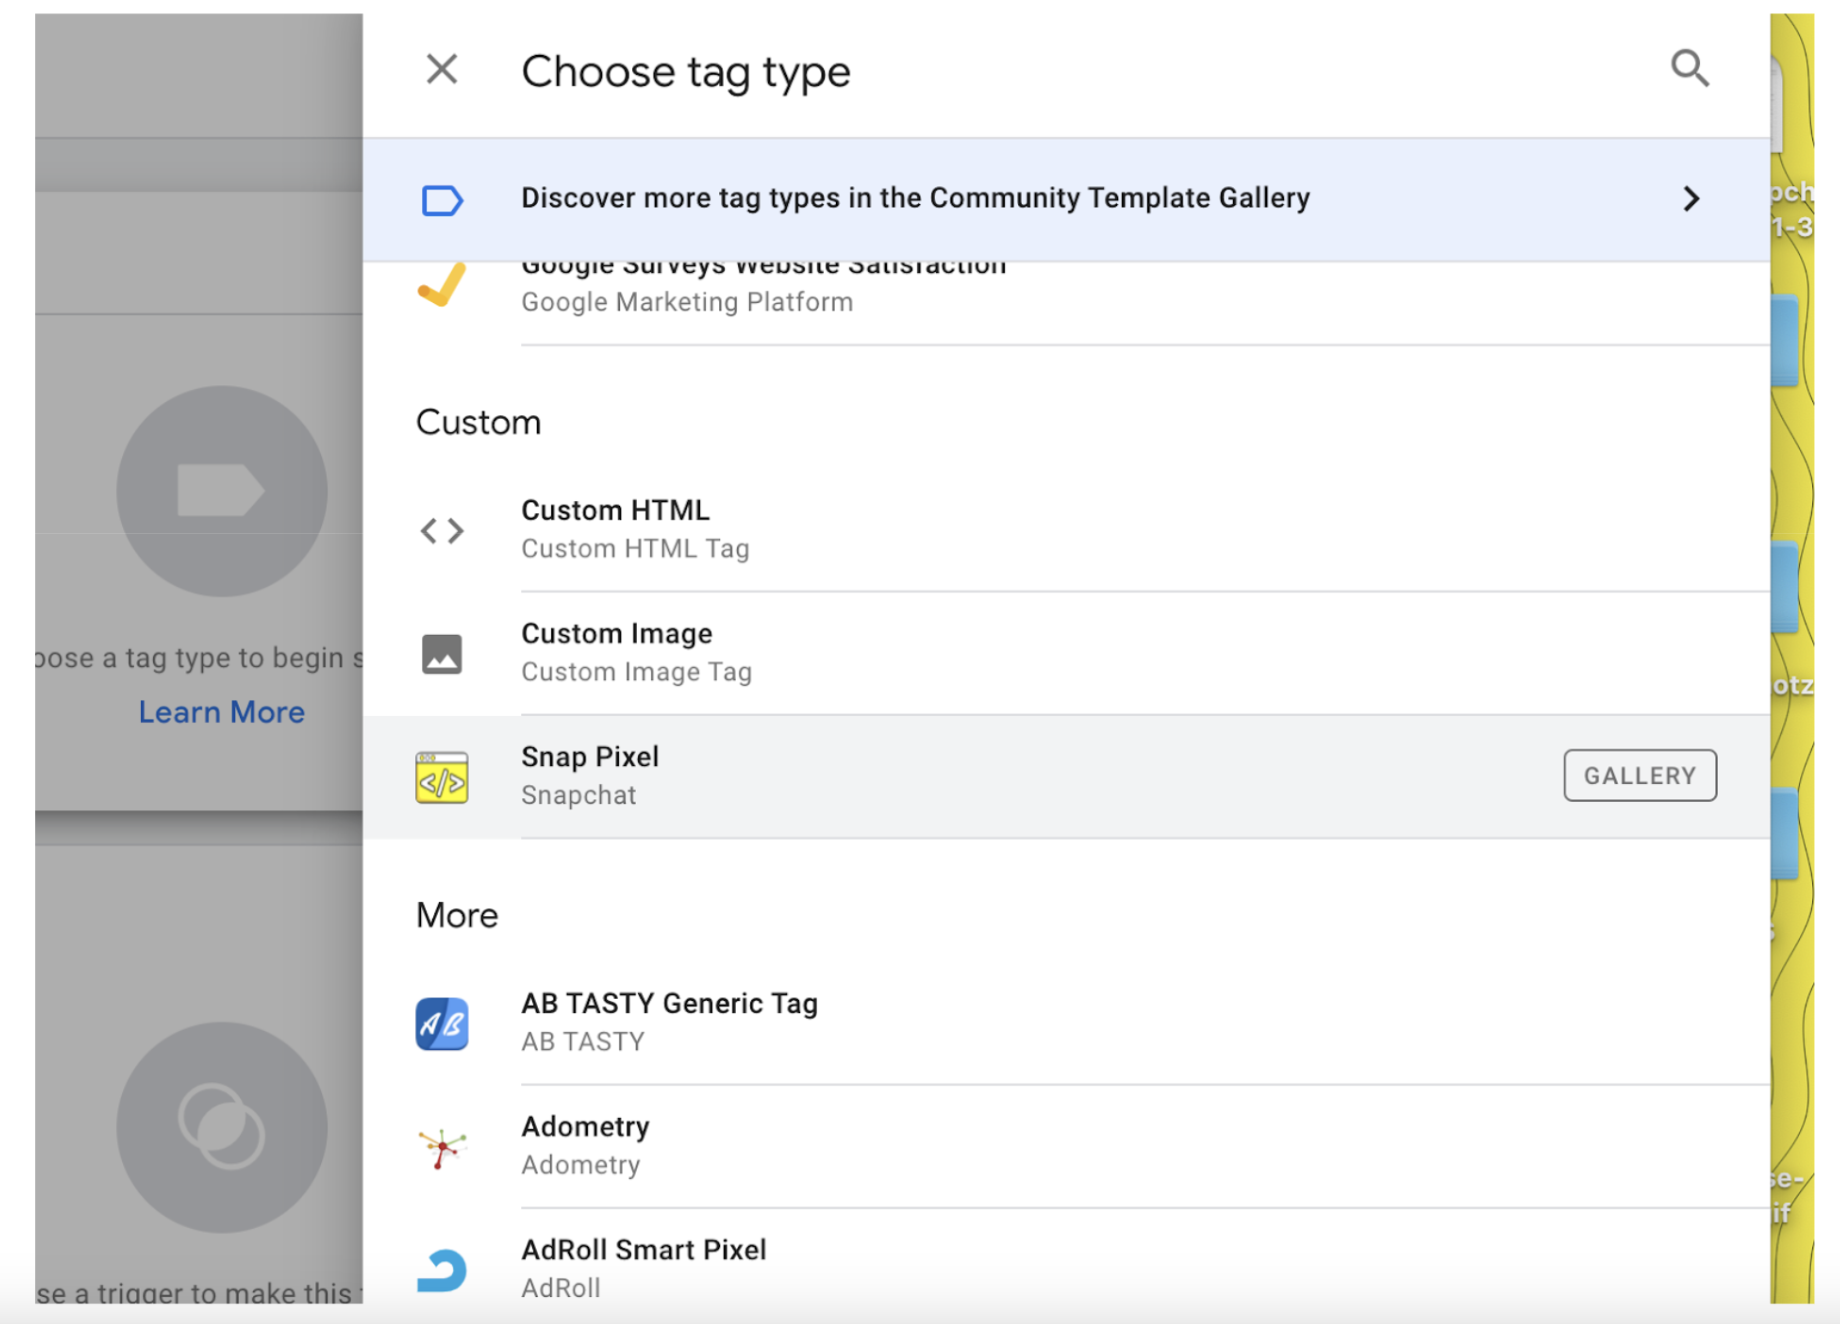The height and width of the screenshot is (1324, 1840).
Task: Choose Custom Image tag type
Action: pyautogui.click(x=1066, y=653)
